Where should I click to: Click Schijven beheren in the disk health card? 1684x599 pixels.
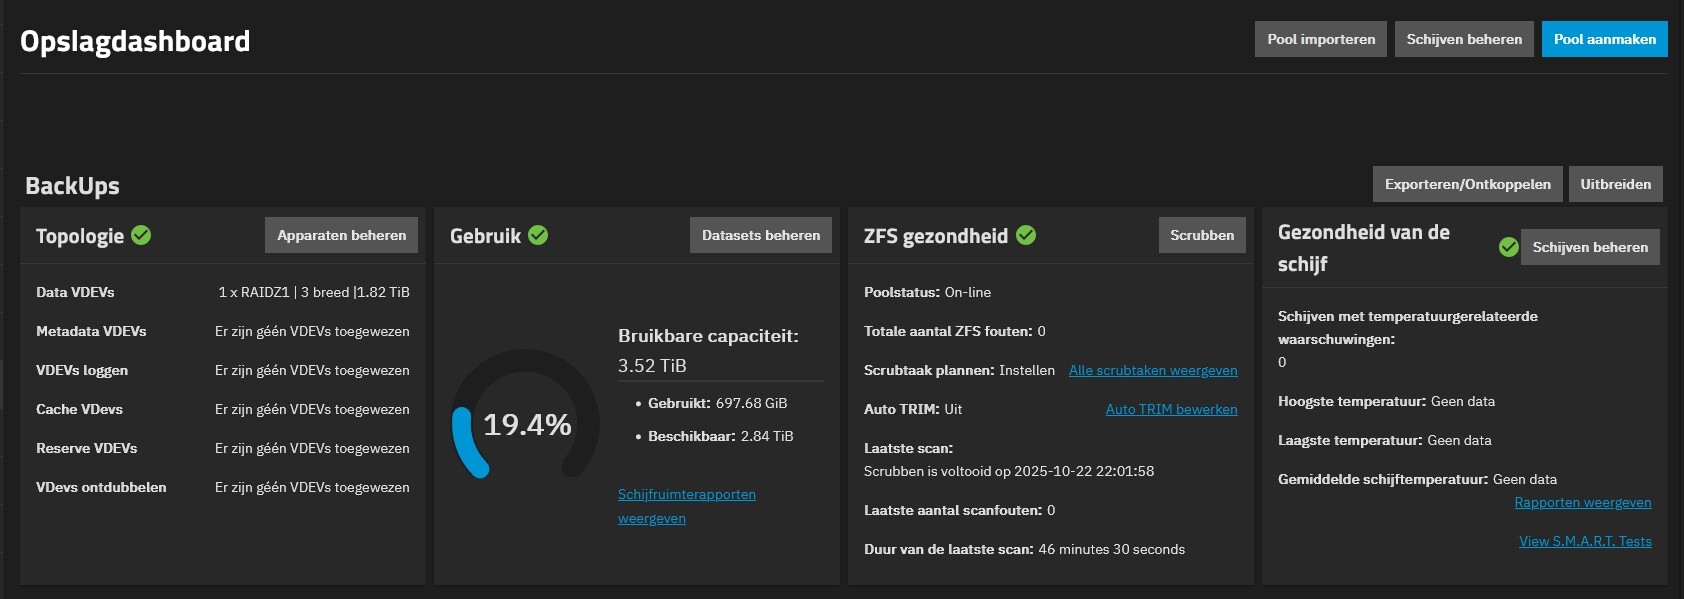point(1589,247)
